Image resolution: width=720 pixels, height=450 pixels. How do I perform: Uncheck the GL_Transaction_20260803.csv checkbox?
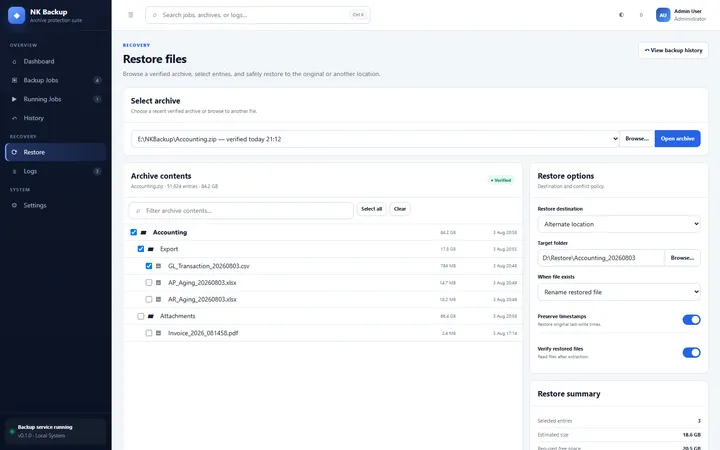[x=149, y=266]
